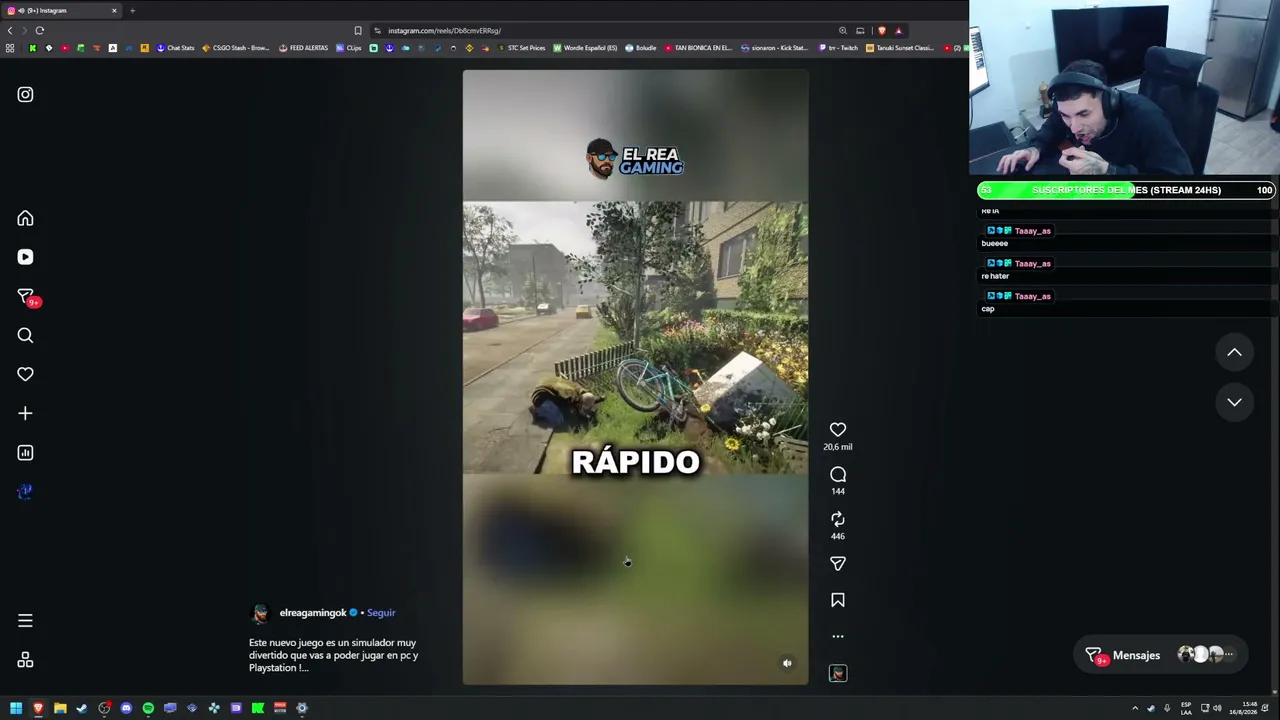Open the Brave Rewards triangle icon

(898, 30)
